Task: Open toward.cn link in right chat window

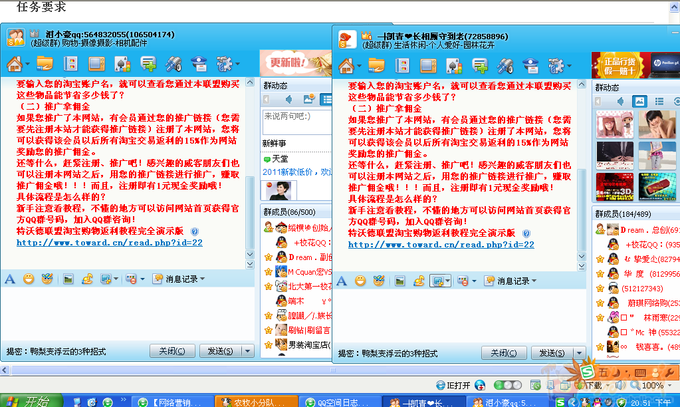Action: pos(441,244)
